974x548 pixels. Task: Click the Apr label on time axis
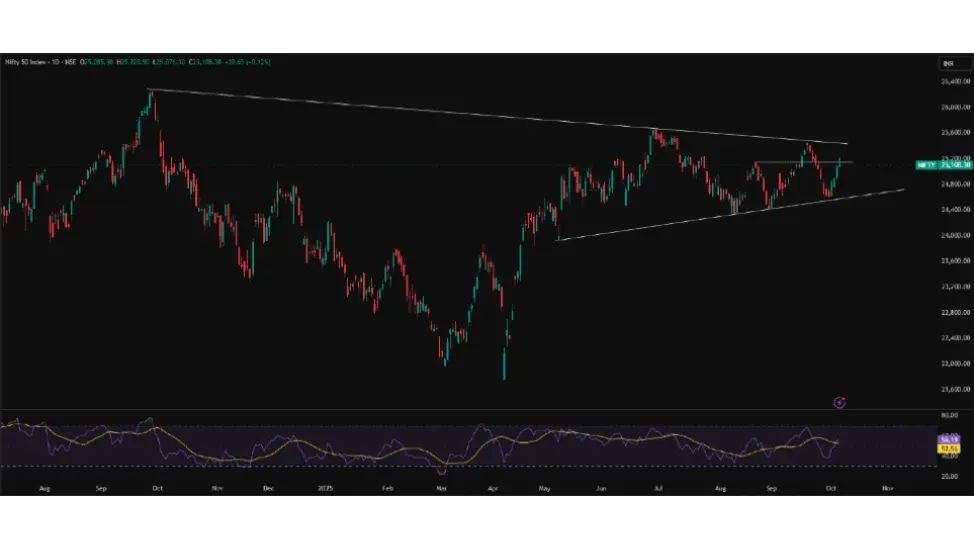pyautogui.click(x=492, y=489)
